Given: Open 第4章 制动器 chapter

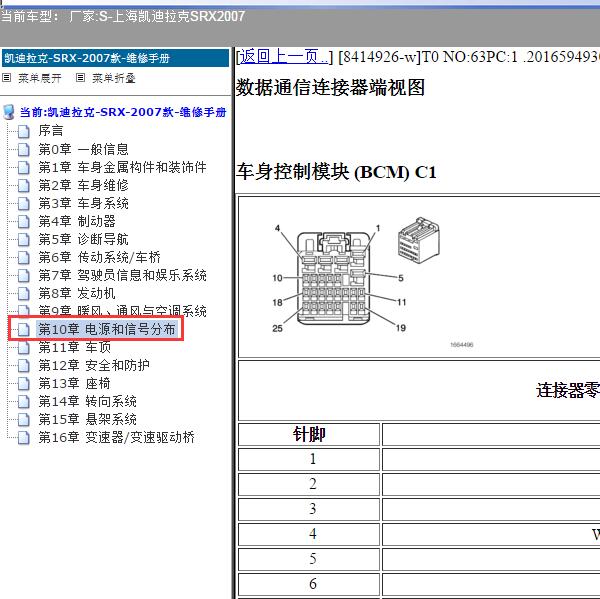Looking at the screenshot, I should point(77,221).
